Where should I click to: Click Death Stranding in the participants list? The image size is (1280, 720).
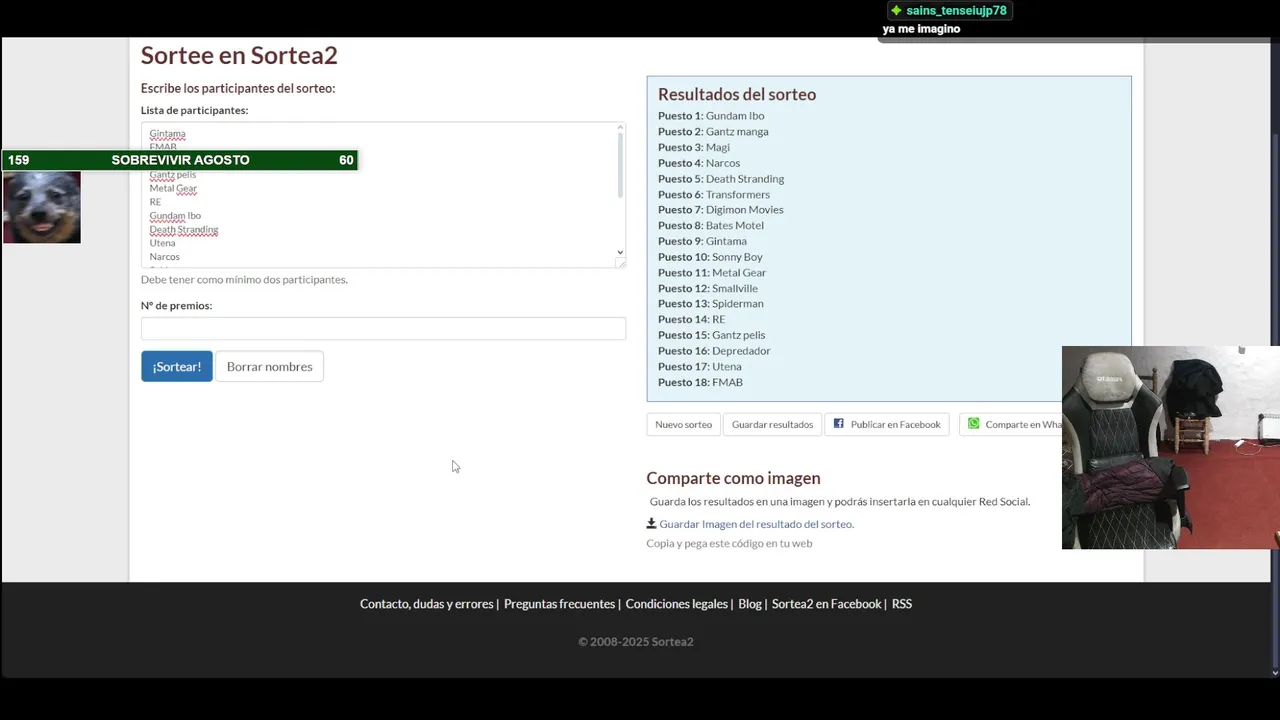(x=184, y=230)
